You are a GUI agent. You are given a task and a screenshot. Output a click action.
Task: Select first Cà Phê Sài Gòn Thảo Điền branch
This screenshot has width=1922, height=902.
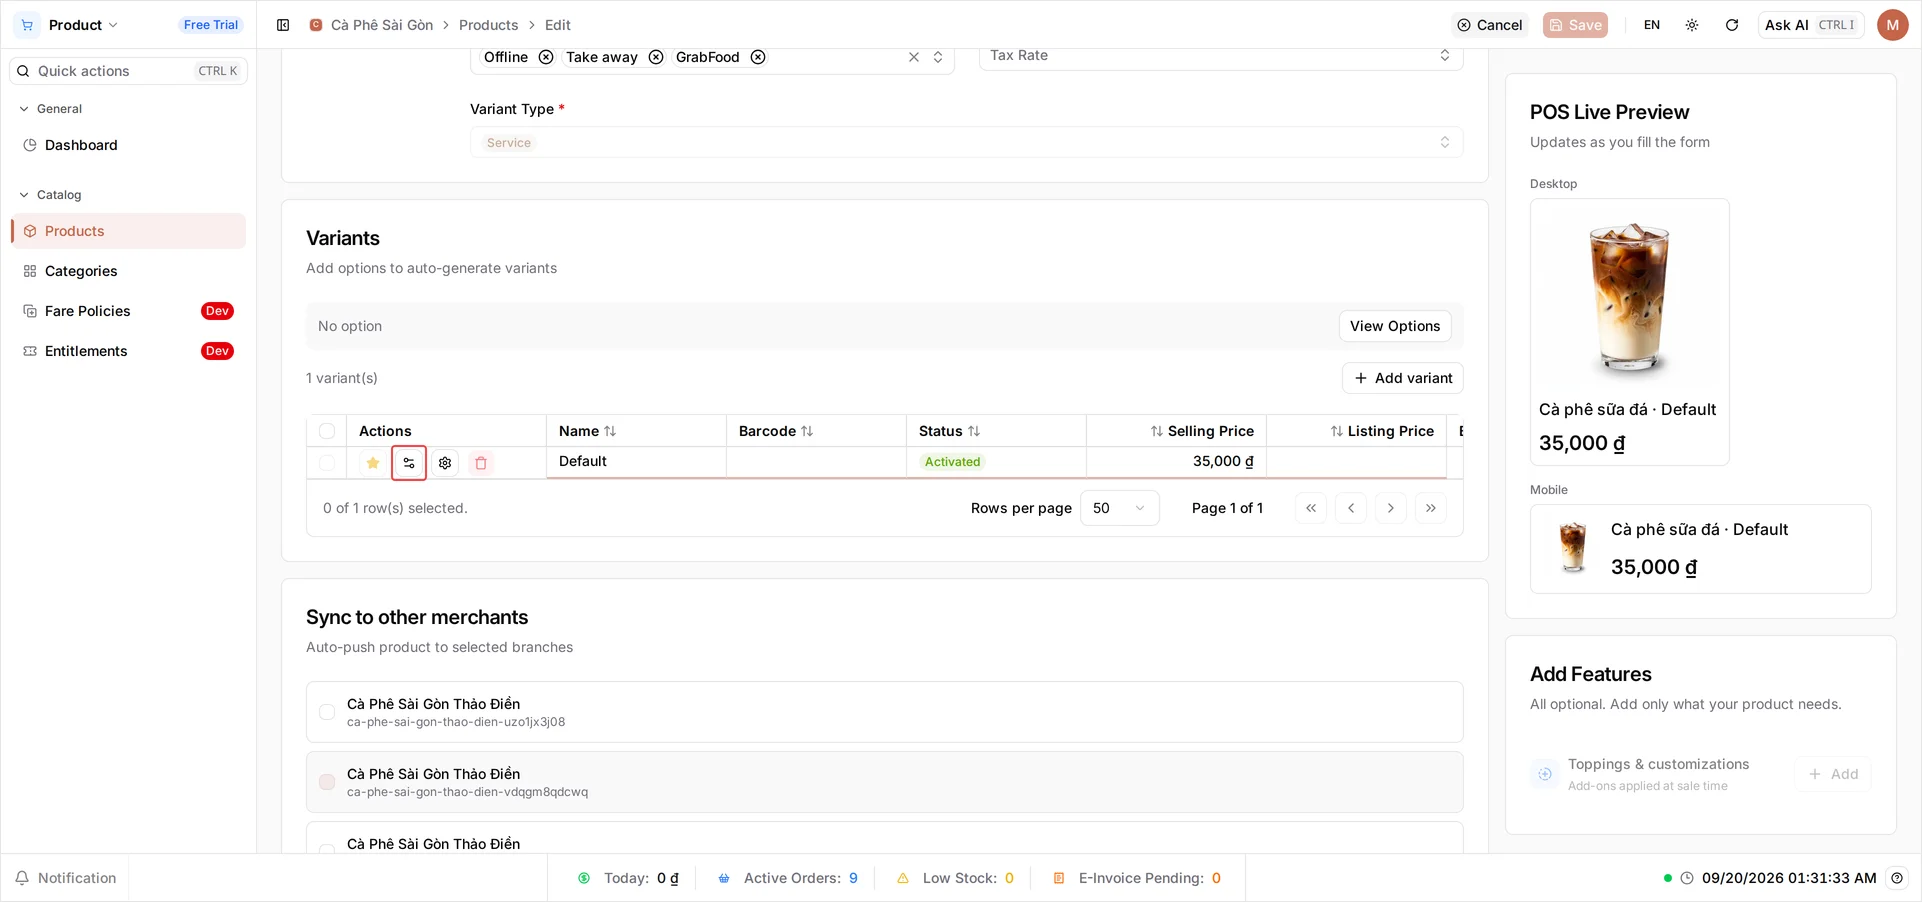tap(327, 712)
